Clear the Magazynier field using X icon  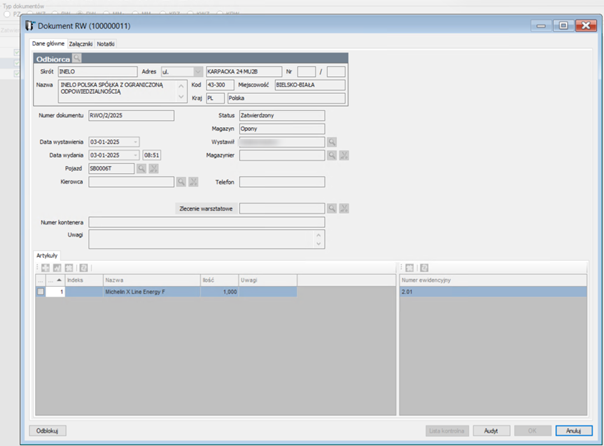coord(343,156)
